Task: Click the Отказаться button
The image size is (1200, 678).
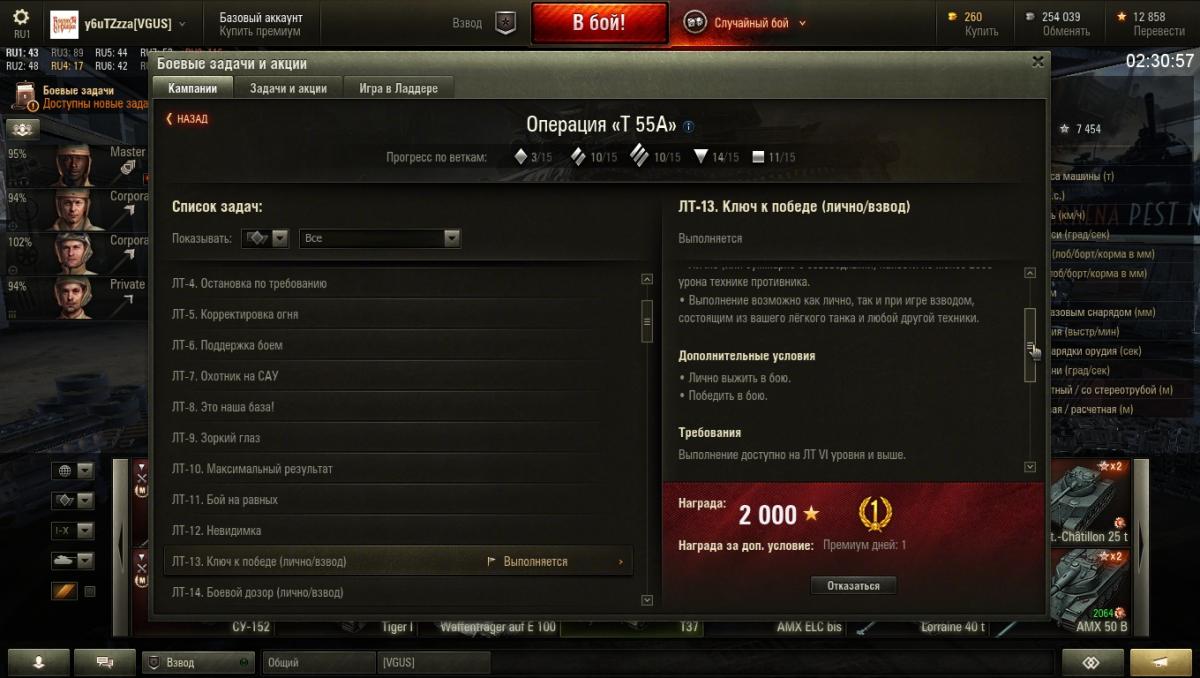Action: pyautogui.click(x=853, y=586)
